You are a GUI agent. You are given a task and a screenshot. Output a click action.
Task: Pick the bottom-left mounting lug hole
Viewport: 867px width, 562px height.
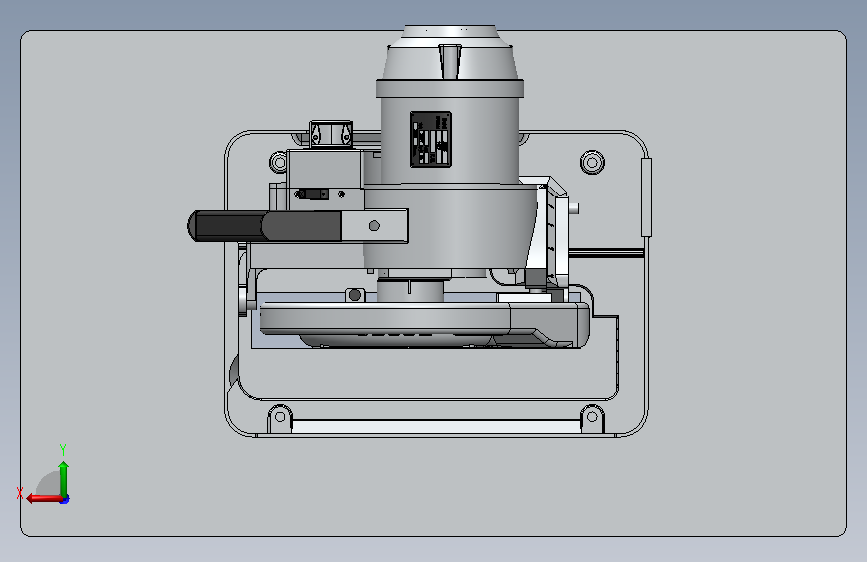point(280,417)
